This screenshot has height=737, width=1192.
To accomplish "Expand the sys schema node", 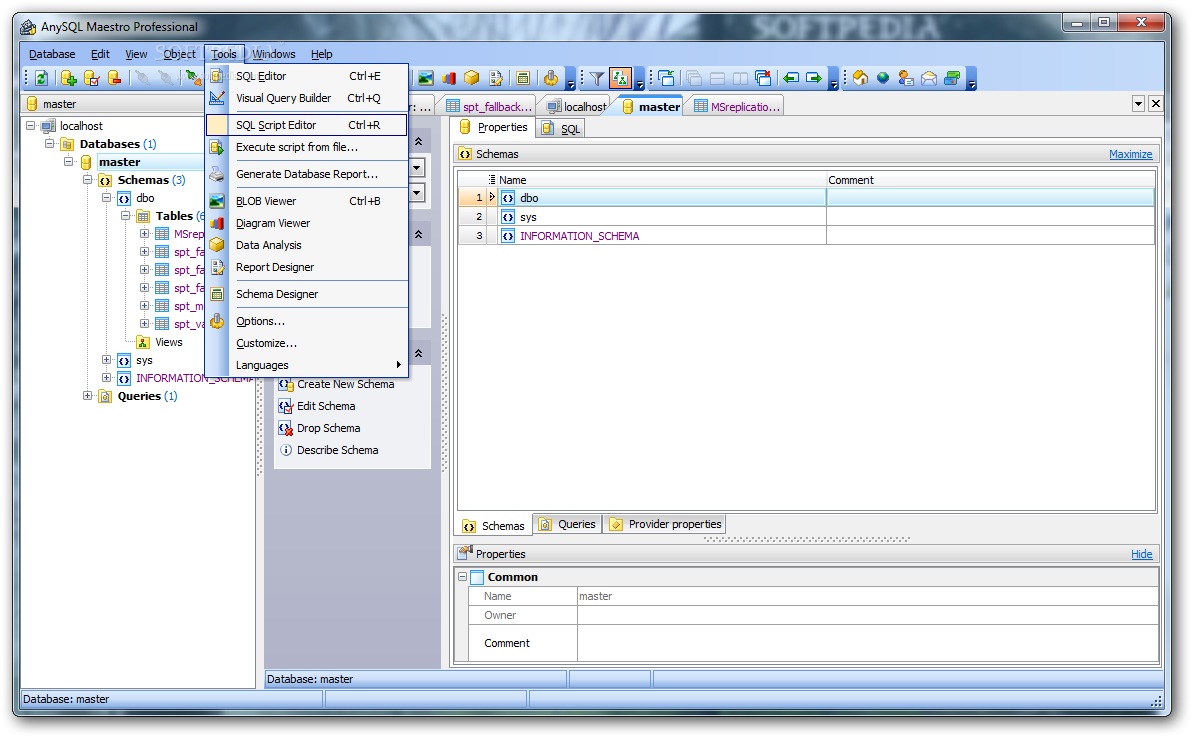I will coord(106,360).
